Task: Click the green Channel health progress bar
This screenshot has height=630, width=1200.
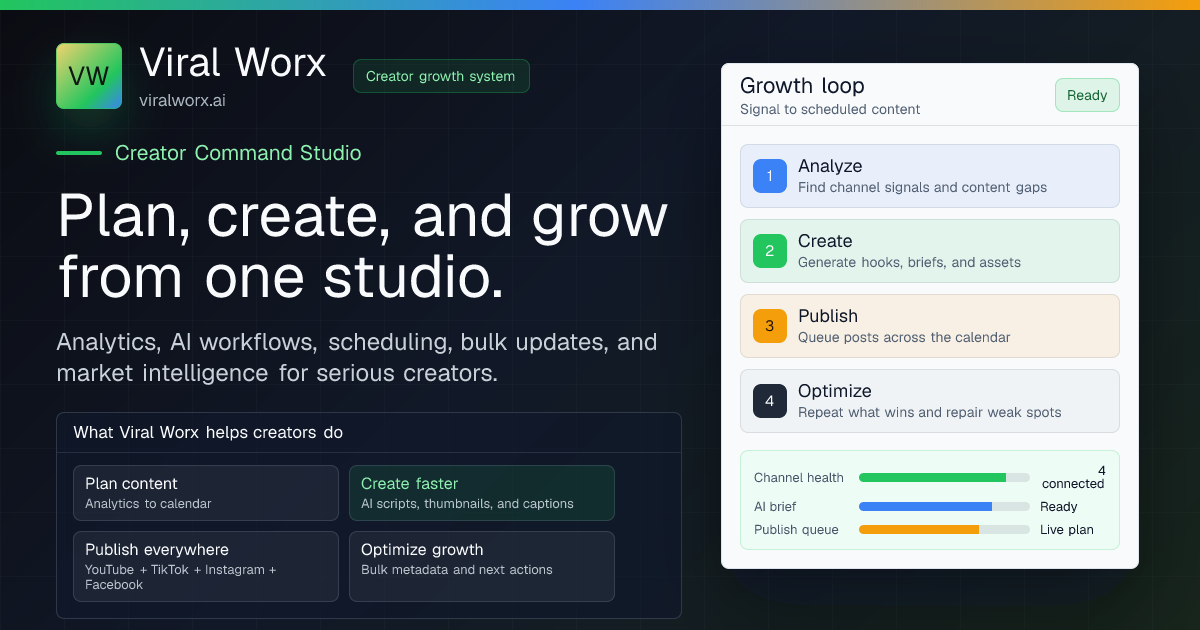Action: [944, 478]
